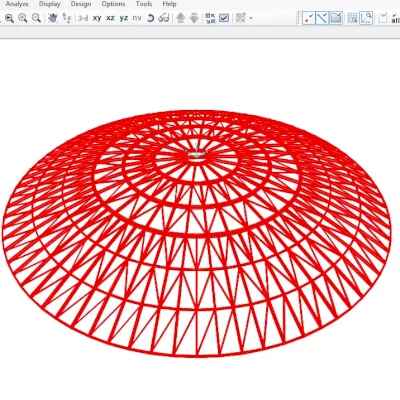Open the Design menu
The width and height of the screenshot is (400, 400).
81,4
